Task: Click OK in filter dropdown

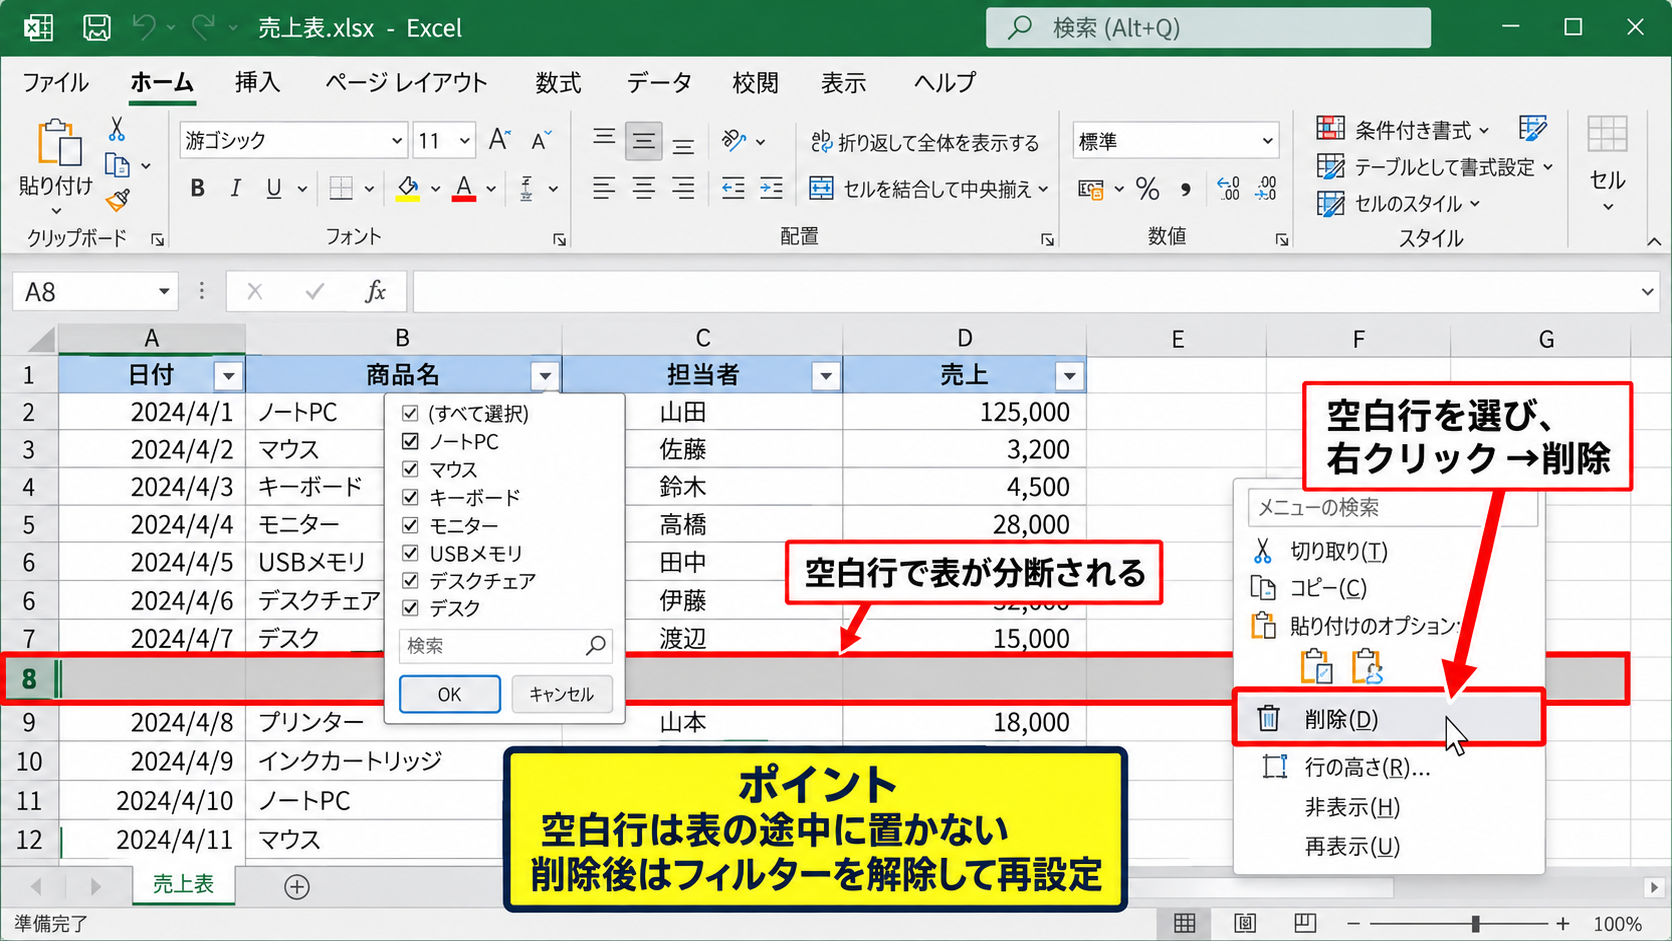Action: (450, 694)
